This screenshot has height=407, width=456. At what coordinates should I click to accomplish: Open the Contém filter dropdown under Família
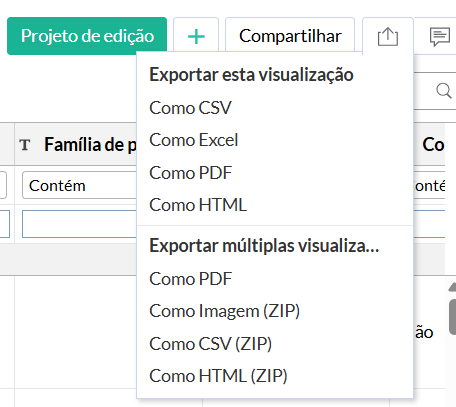coord(79,185)
